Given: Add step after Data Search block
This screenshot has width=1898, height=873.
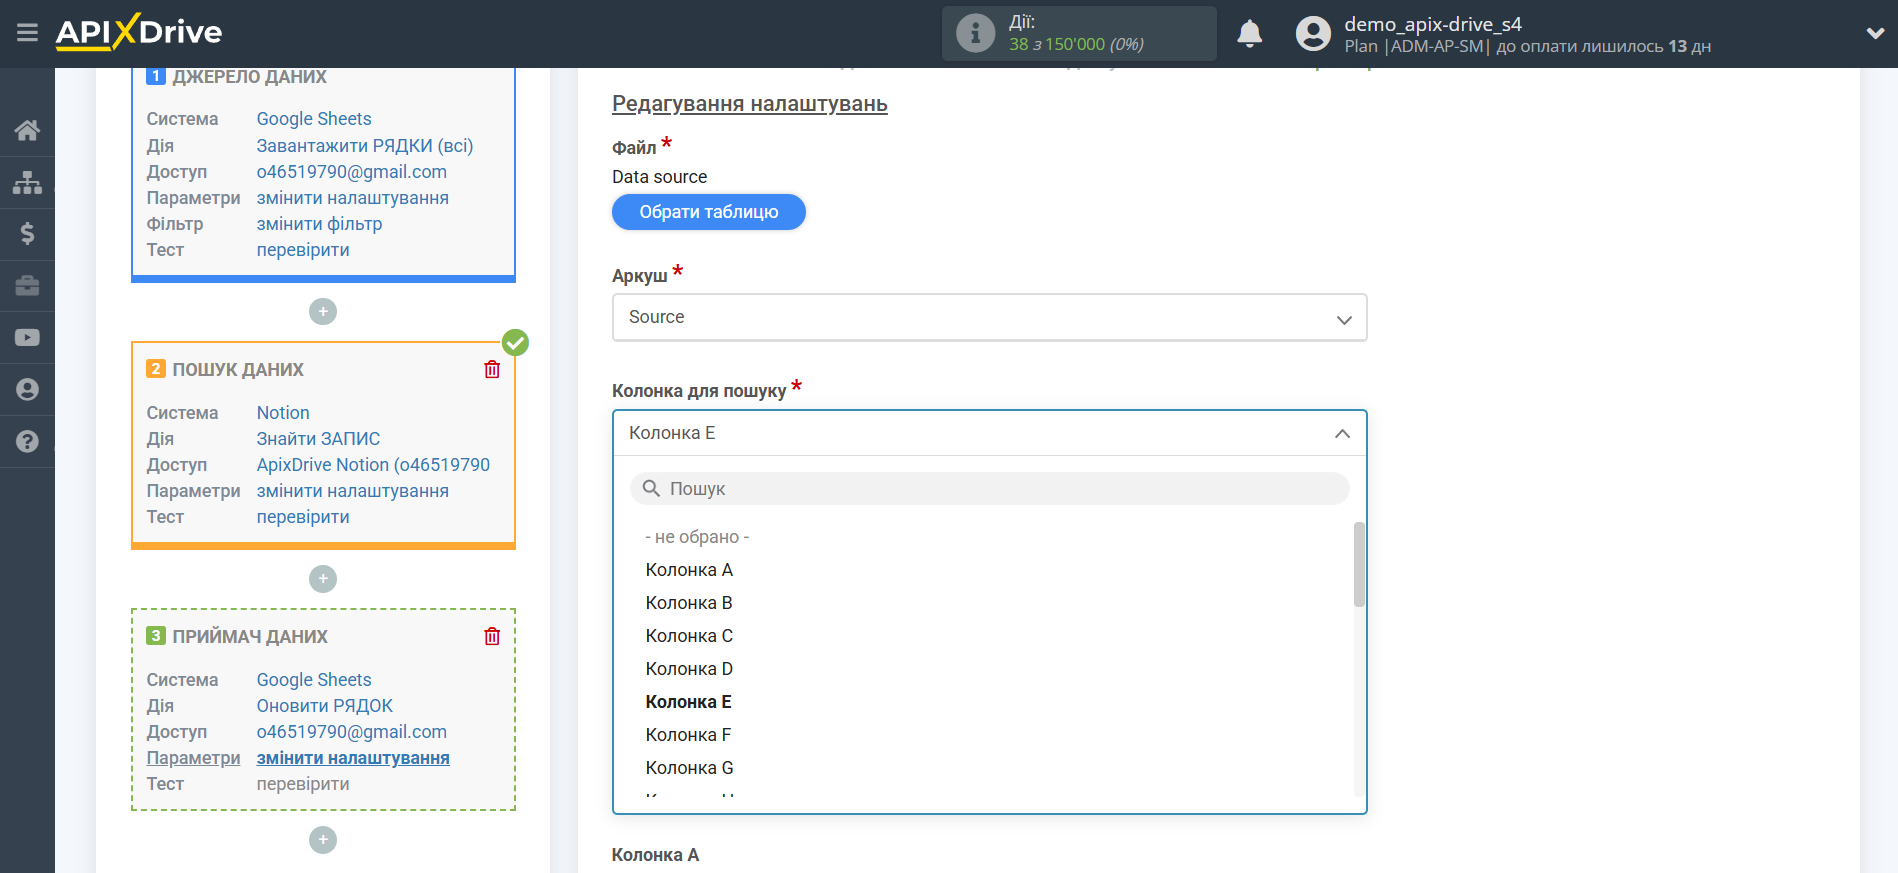Looking at the screenshot, I should click(323, 579).
